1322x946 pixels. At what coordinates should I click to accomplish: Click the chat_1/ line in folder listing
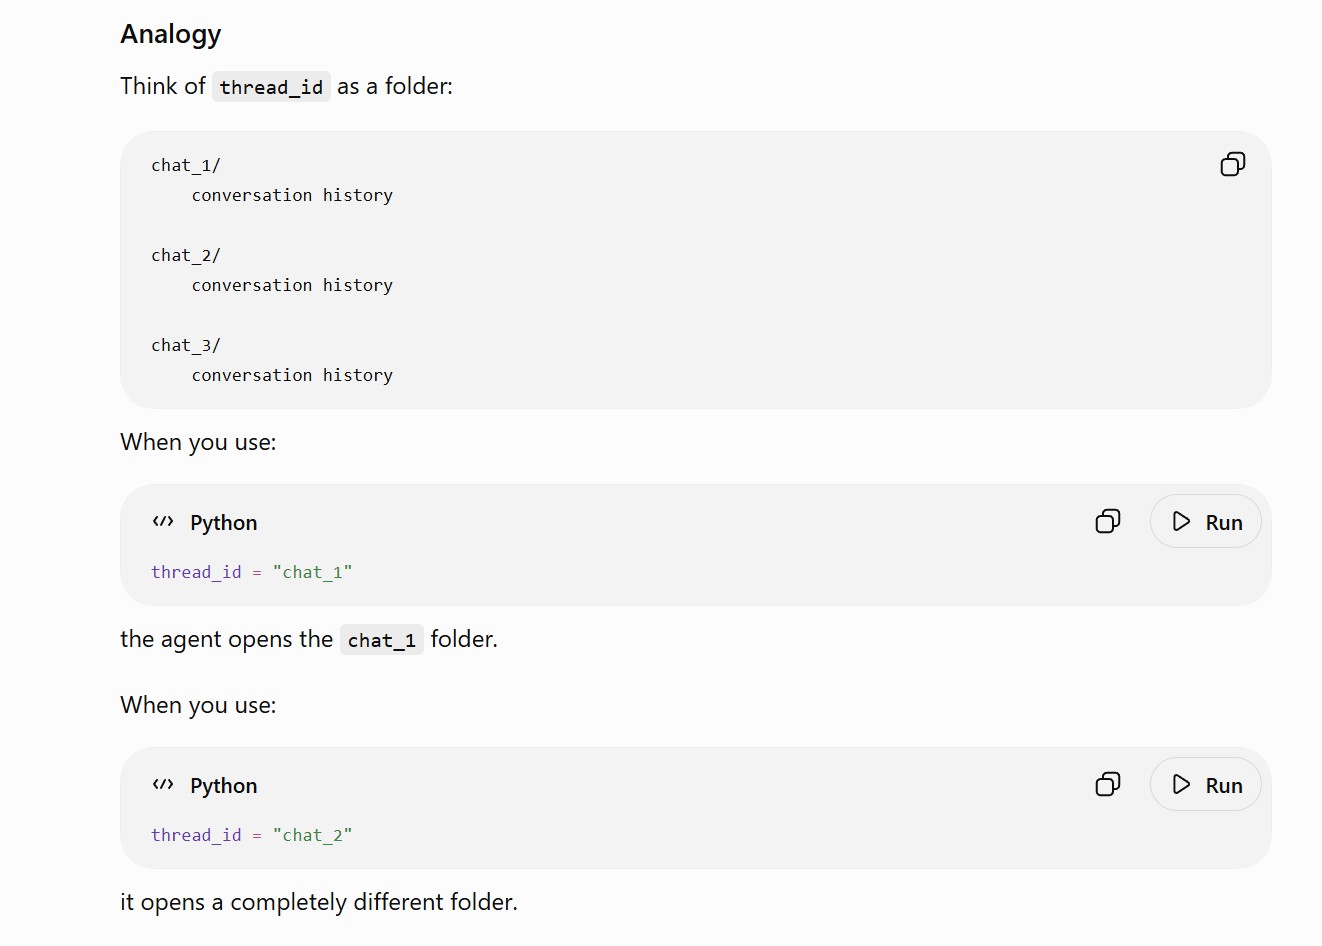186,165
